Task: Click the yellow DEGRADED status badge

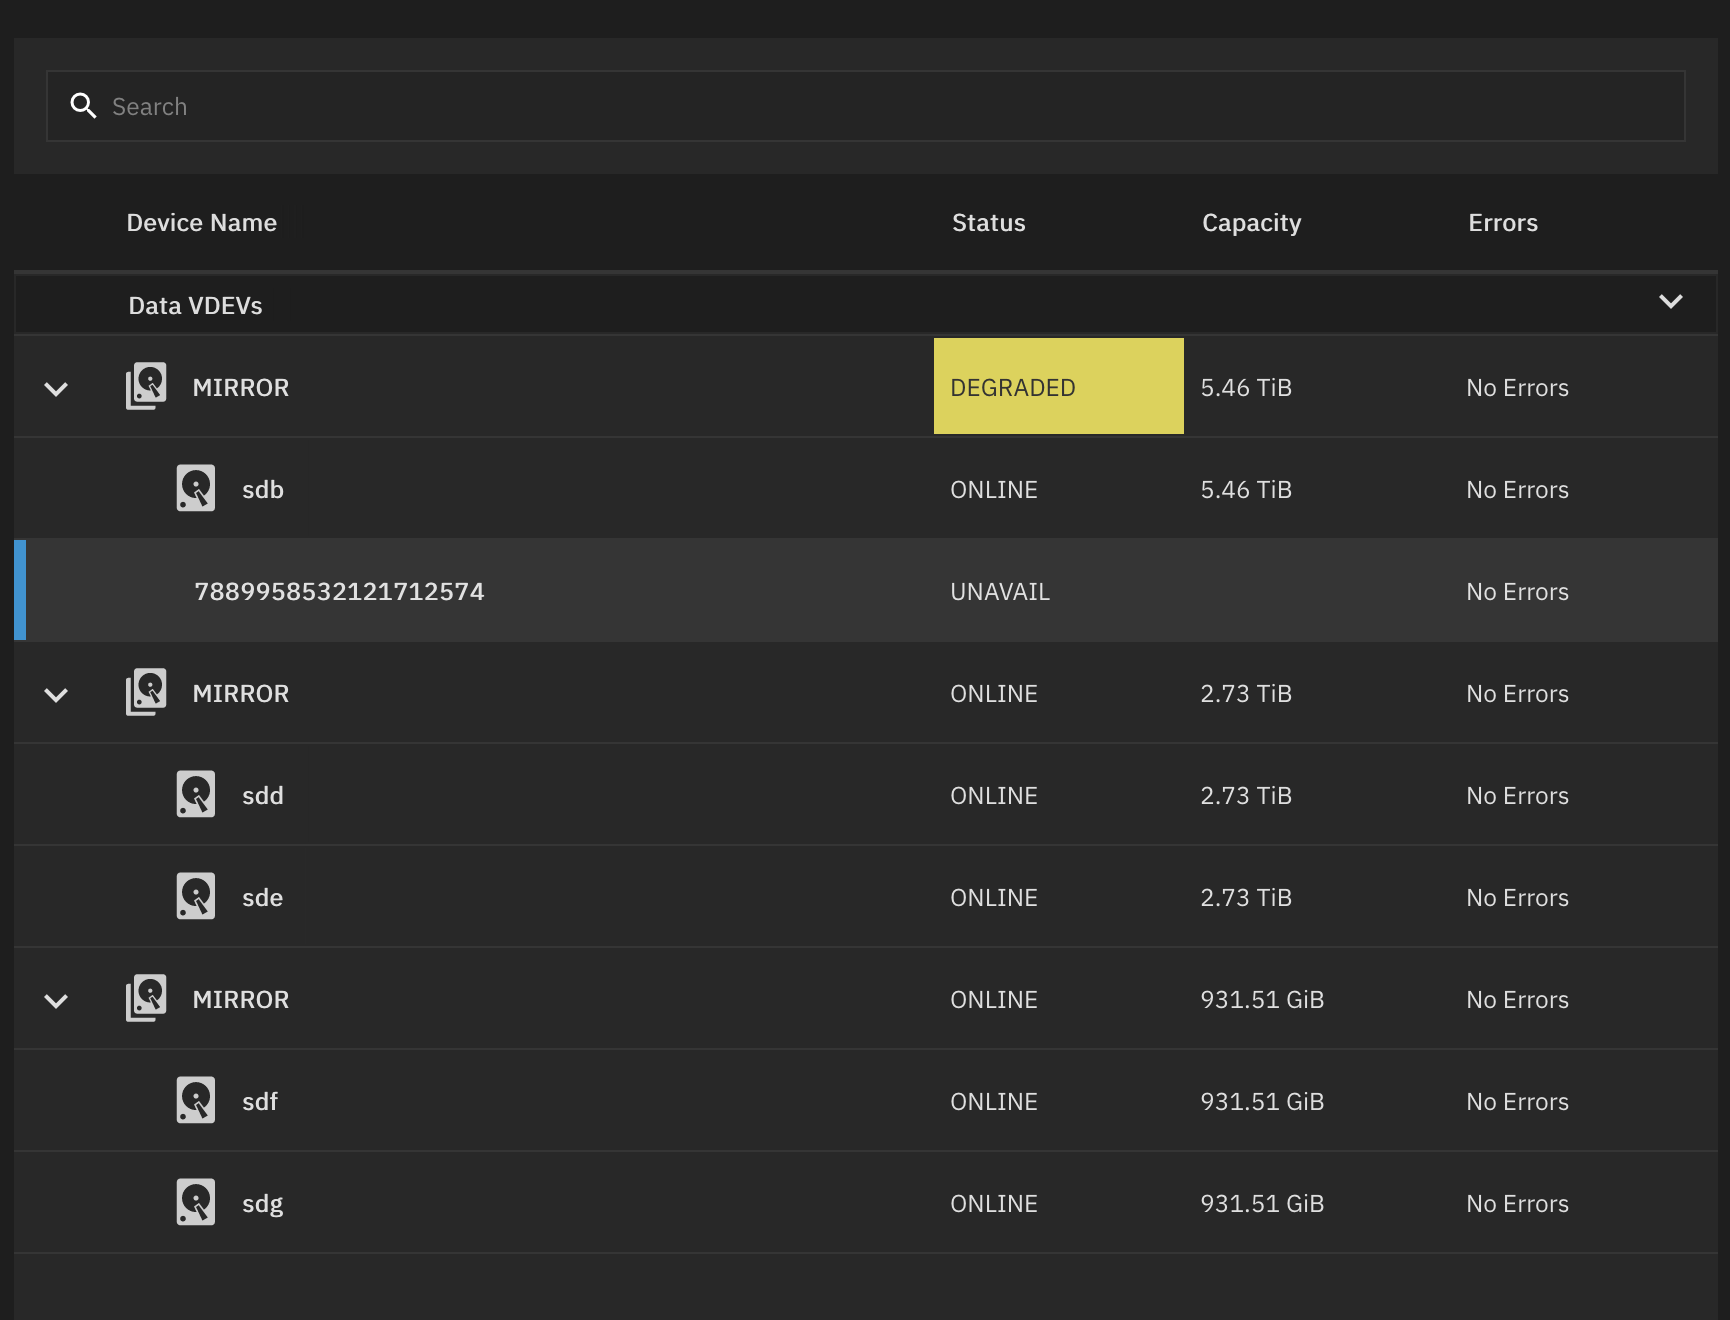Action: tap(1058, 387)
